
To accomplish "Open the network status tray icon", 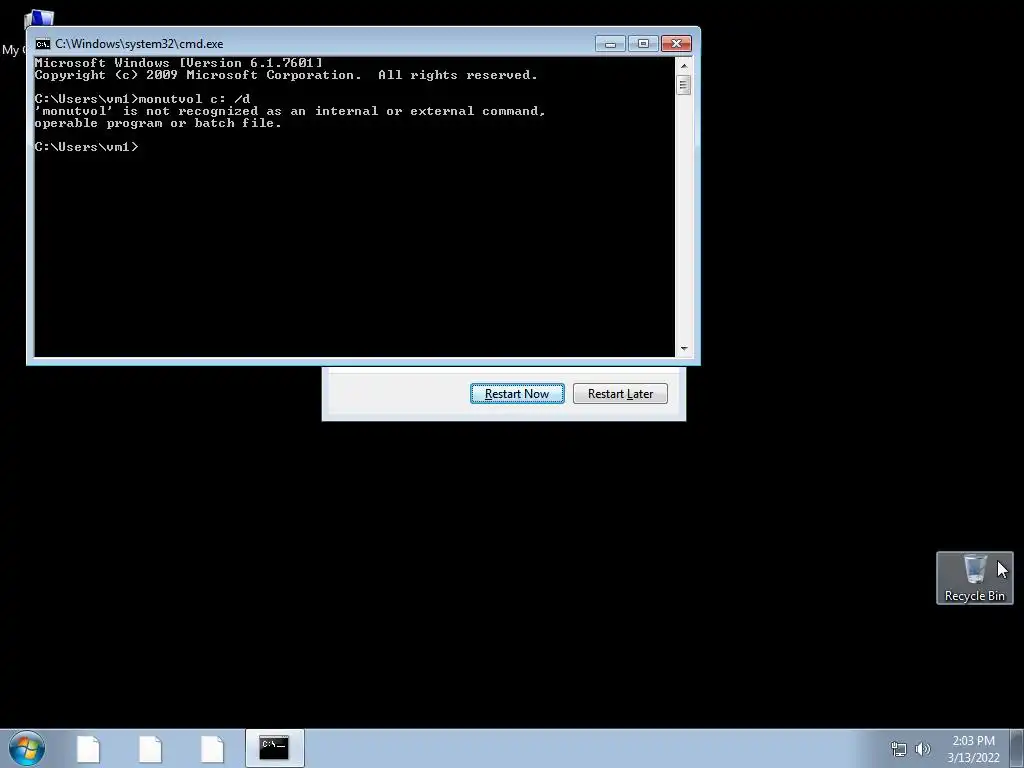I will click(x=899, y=749).
